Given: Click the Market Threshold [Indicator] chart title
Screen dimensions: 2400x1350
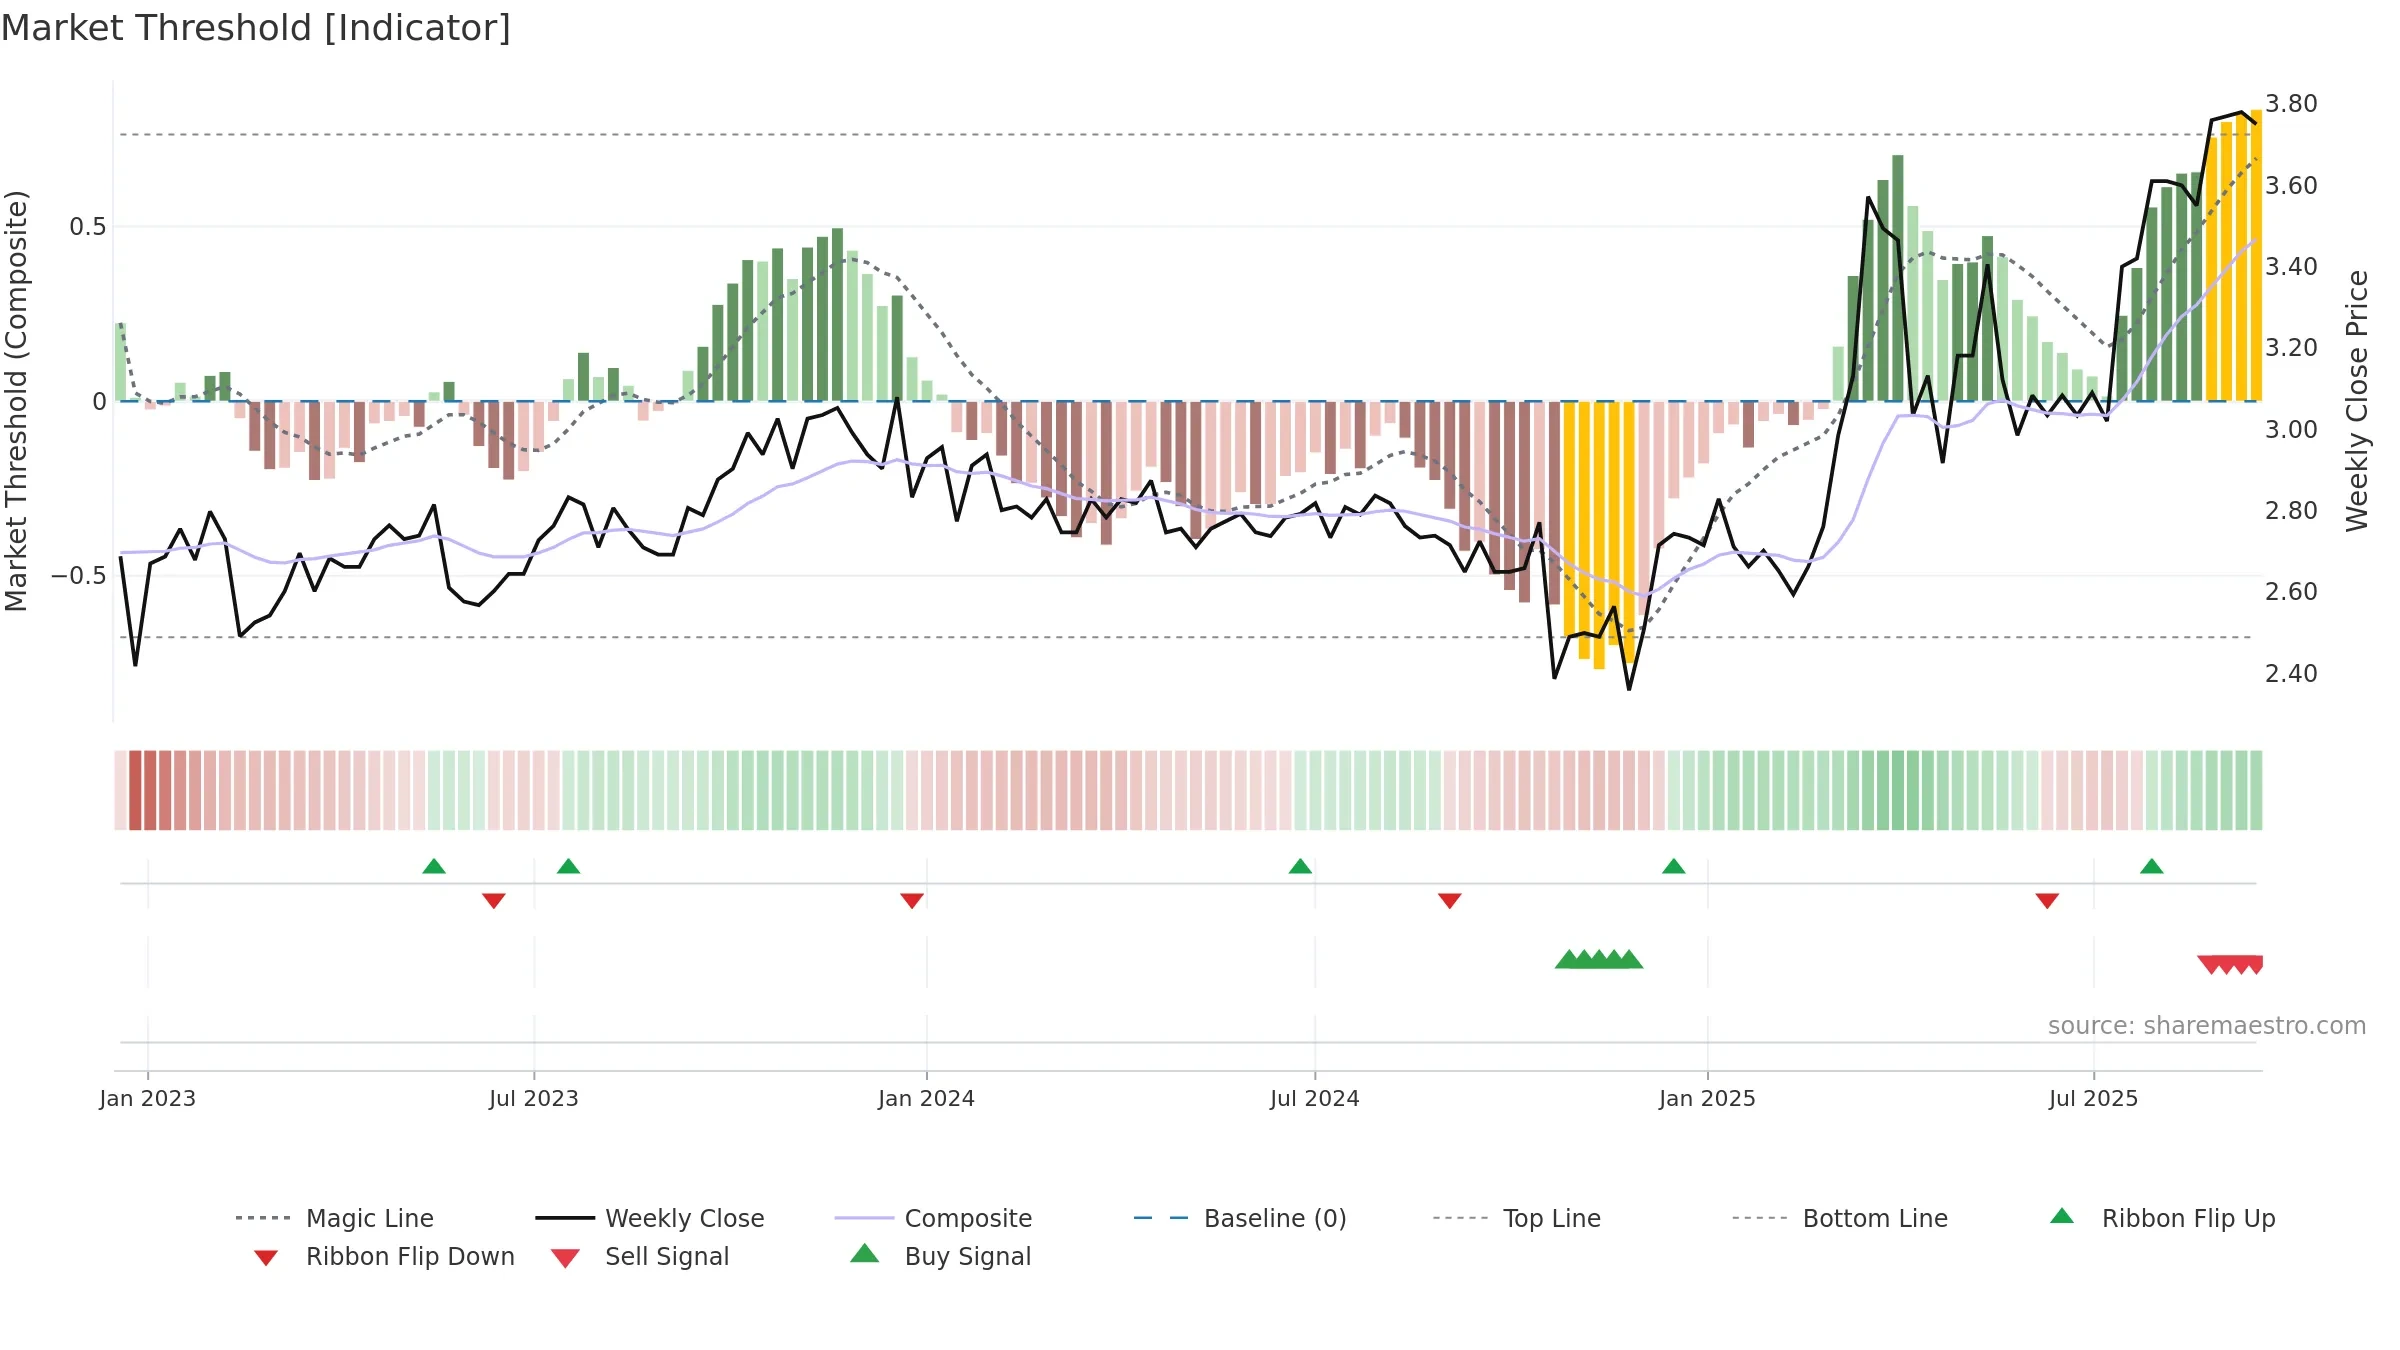Looking at the screenshot, I should [x=256, y=28].
